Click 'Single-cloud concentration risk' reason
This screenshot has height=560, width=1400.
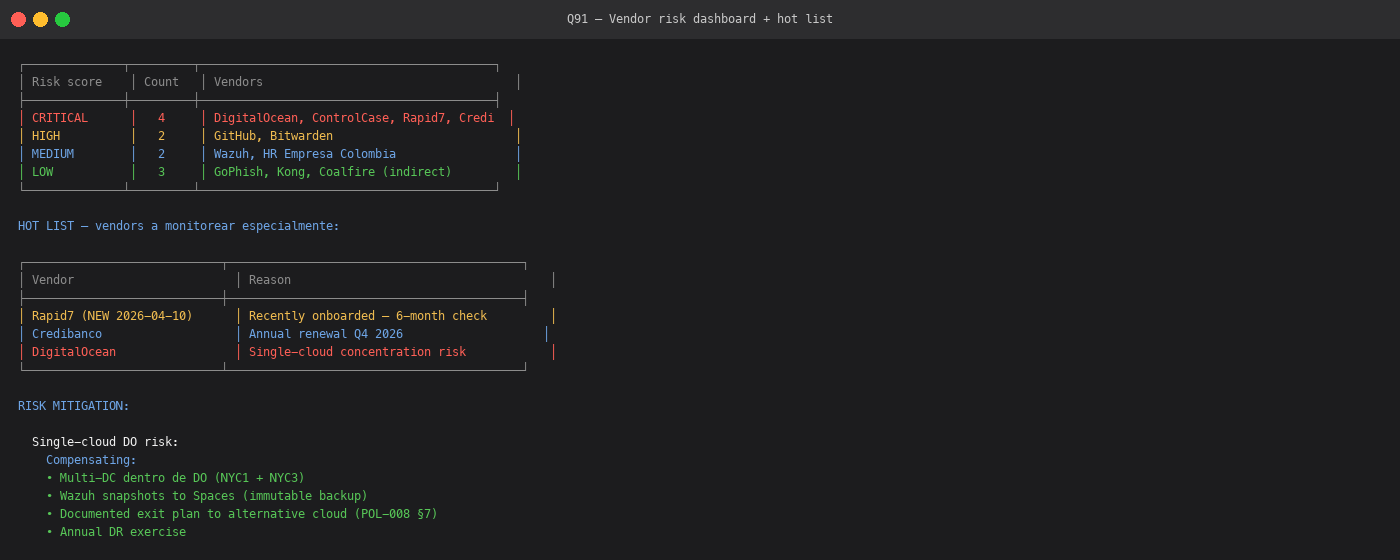point(357,352)
